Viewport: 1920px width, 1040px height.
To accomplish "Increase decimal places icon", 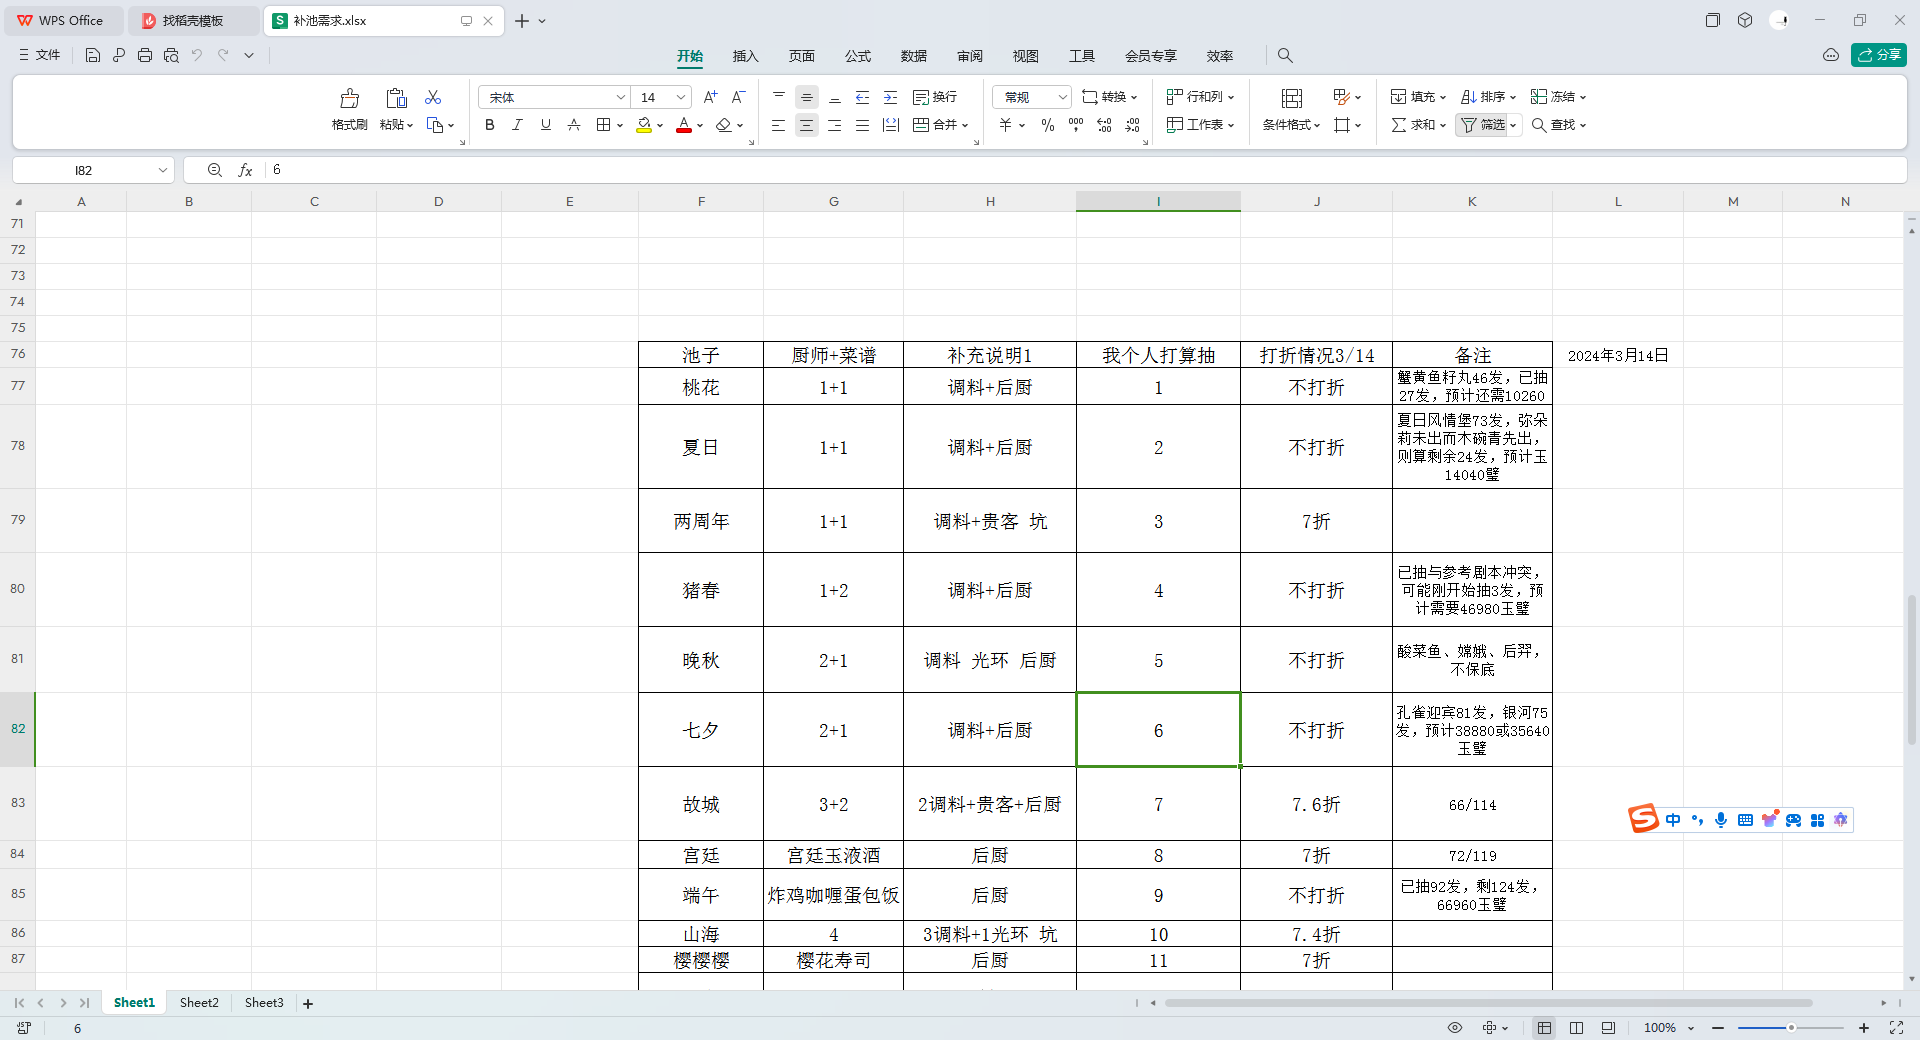I will point(1104,125).
